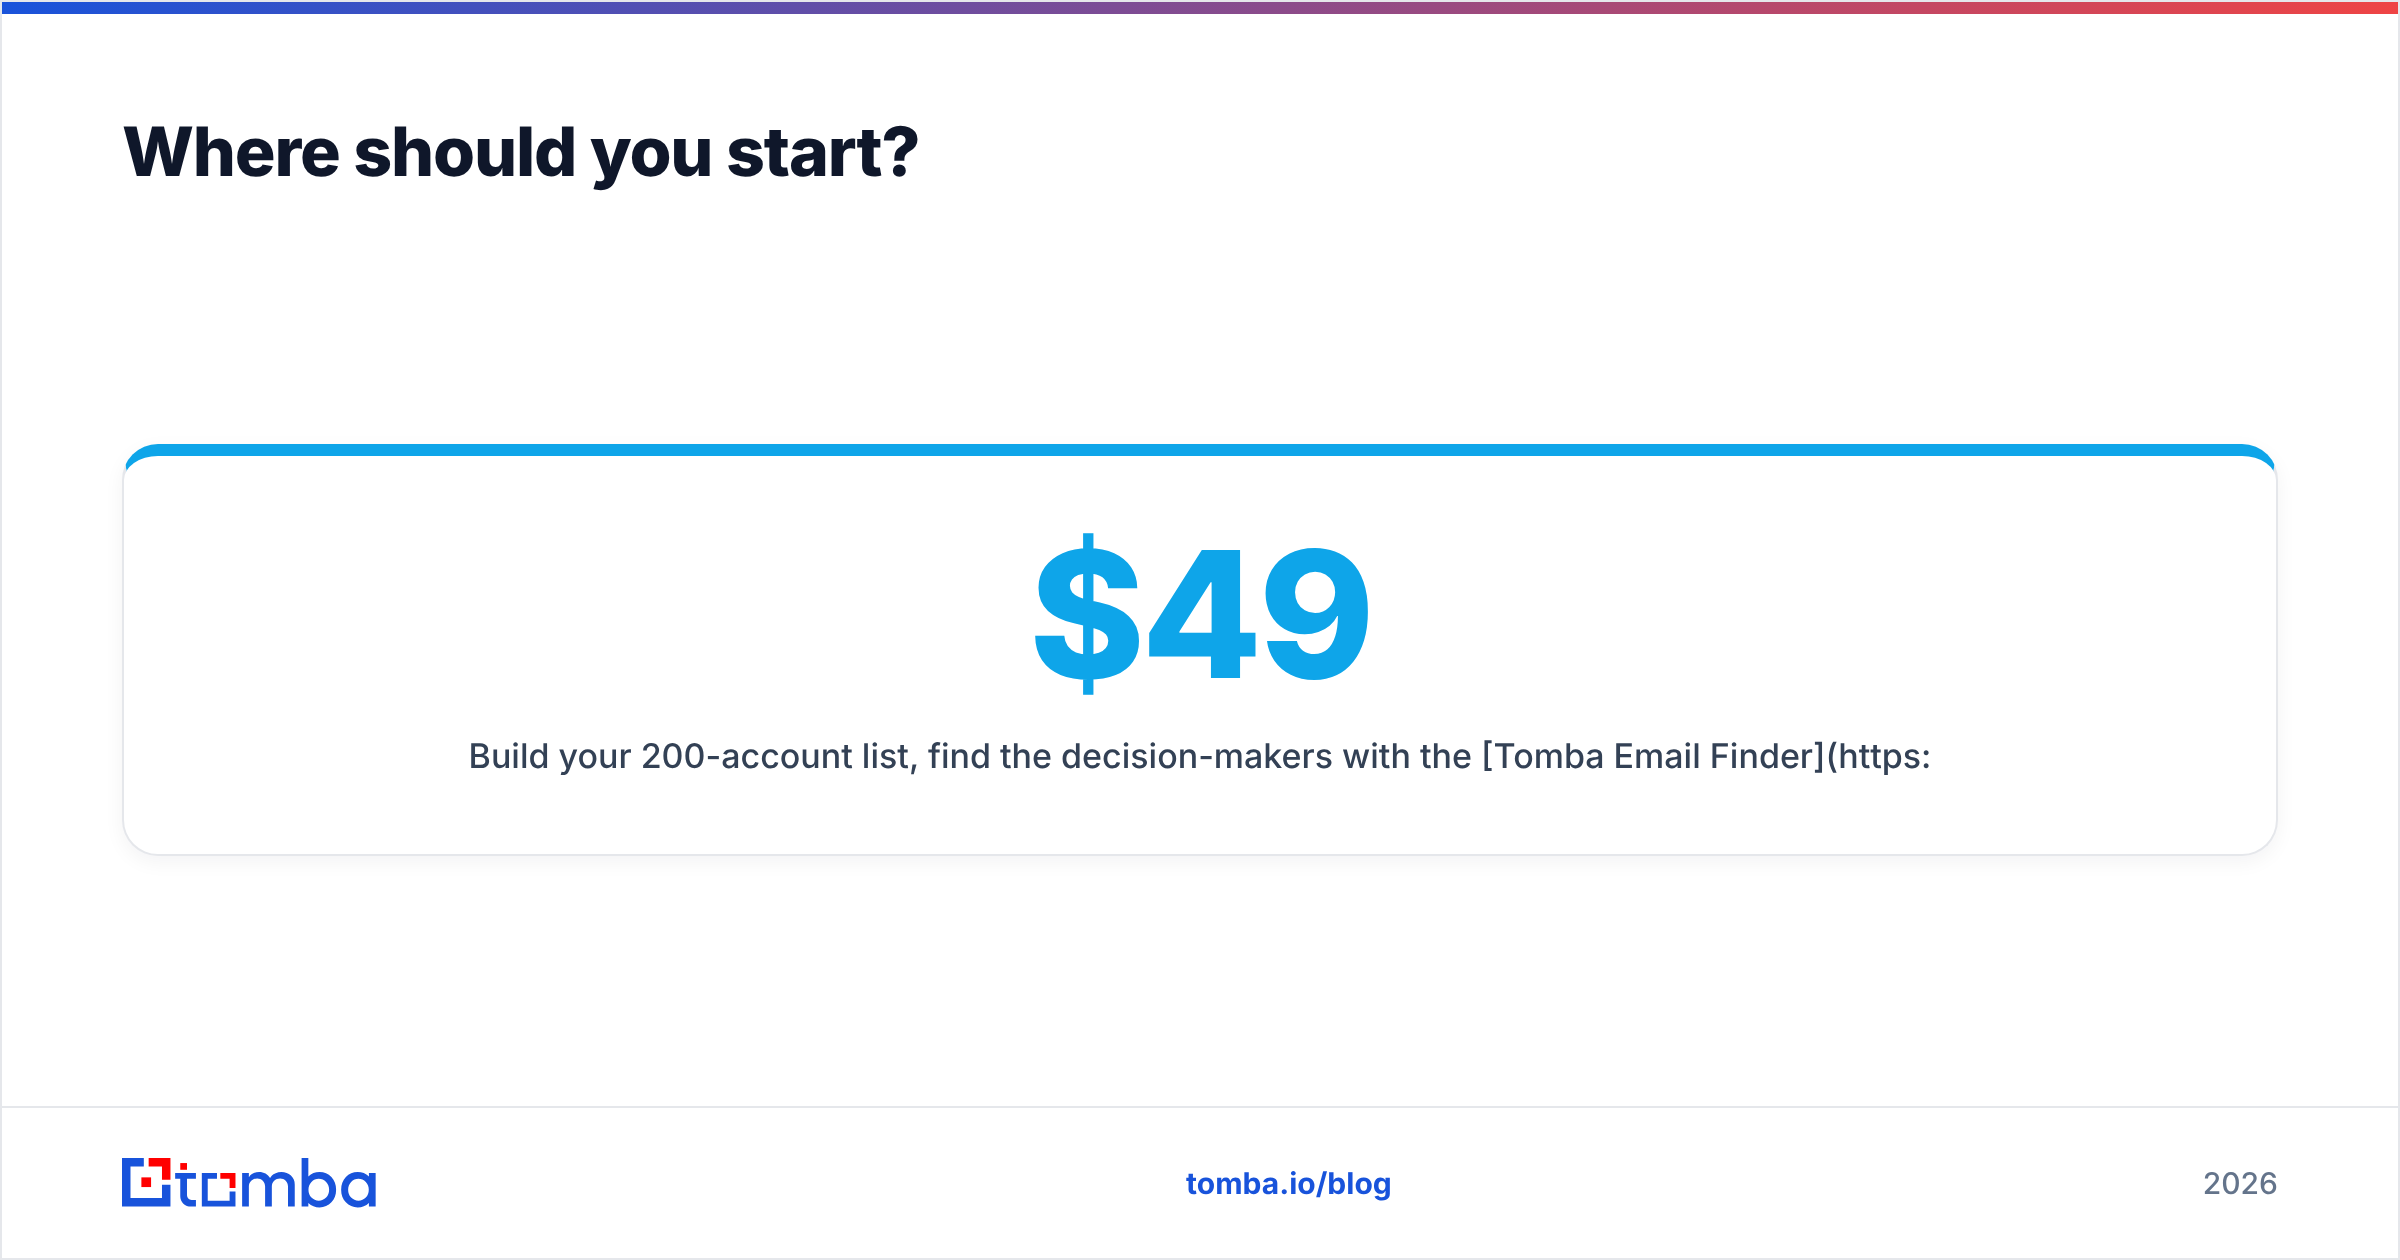Click the "200-account" phrase in description
The height and width of the screenshot is (1260, 2400).
745,757
